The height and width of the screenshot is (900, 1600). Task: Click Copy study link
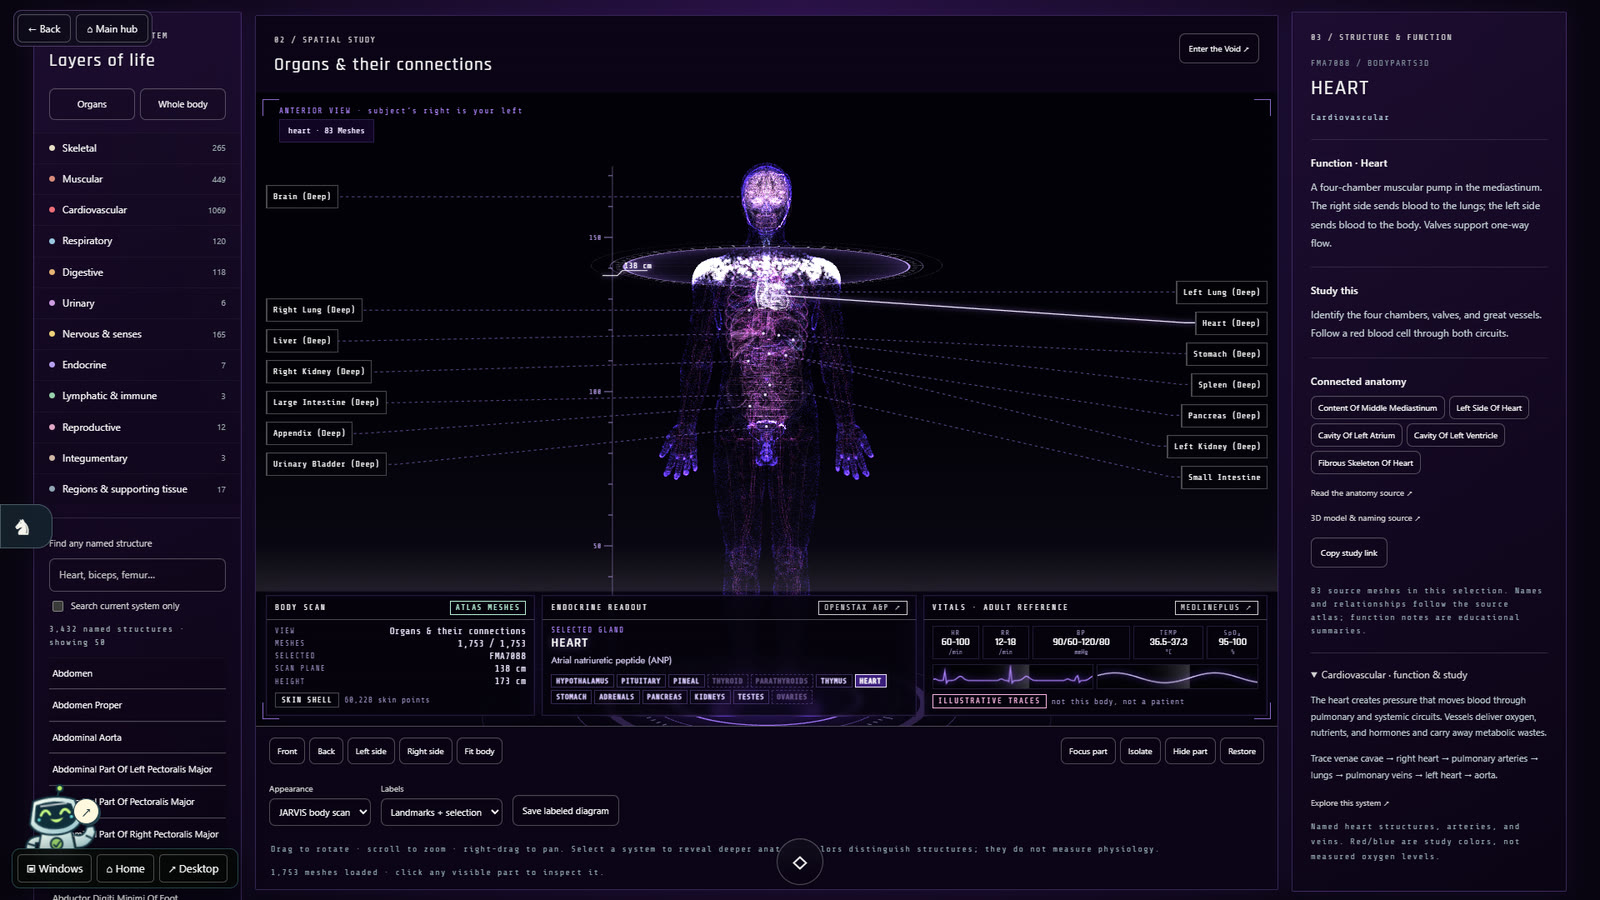[1348, 553]
